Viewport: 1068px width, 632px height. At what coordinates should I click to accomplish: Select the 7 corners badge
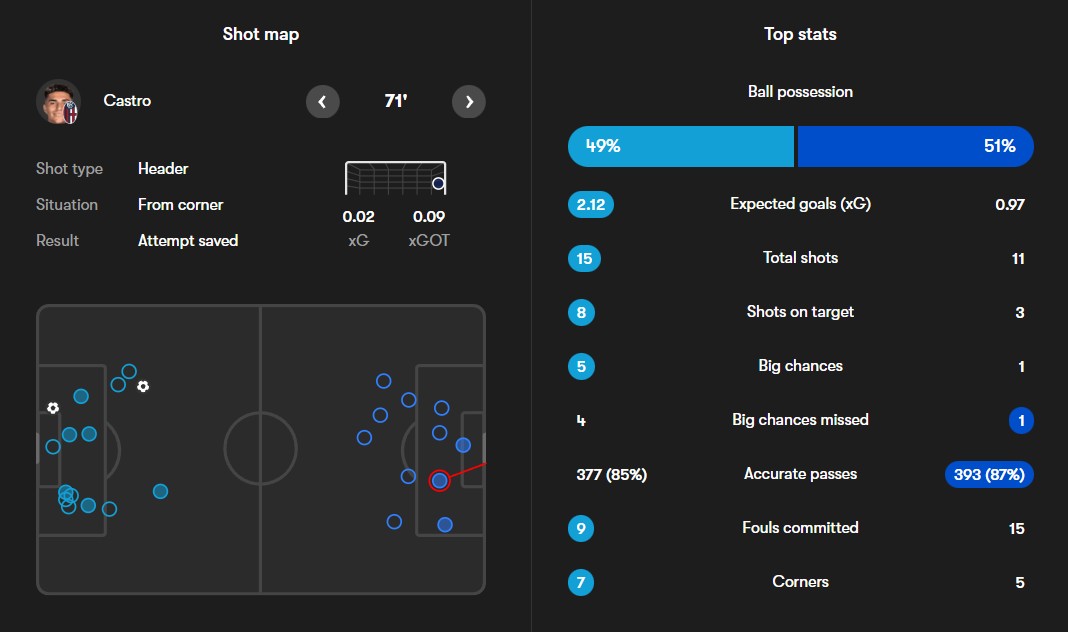(581, 582)
